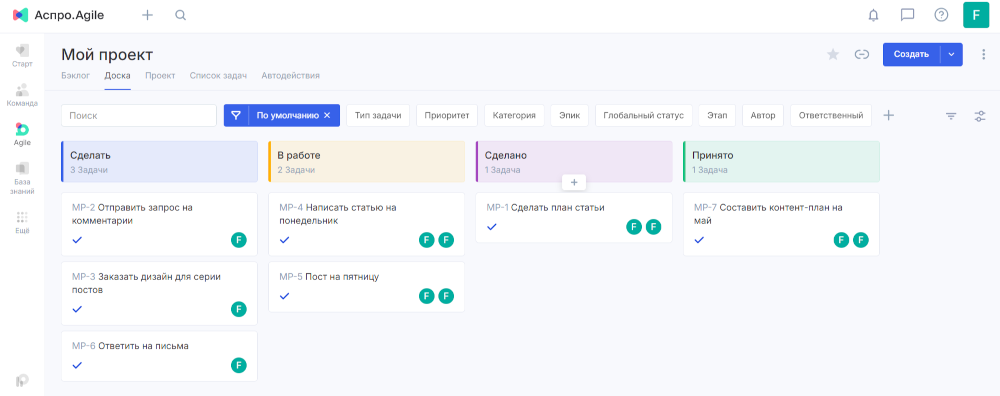Open the Автодействия tab

(290, 75)
